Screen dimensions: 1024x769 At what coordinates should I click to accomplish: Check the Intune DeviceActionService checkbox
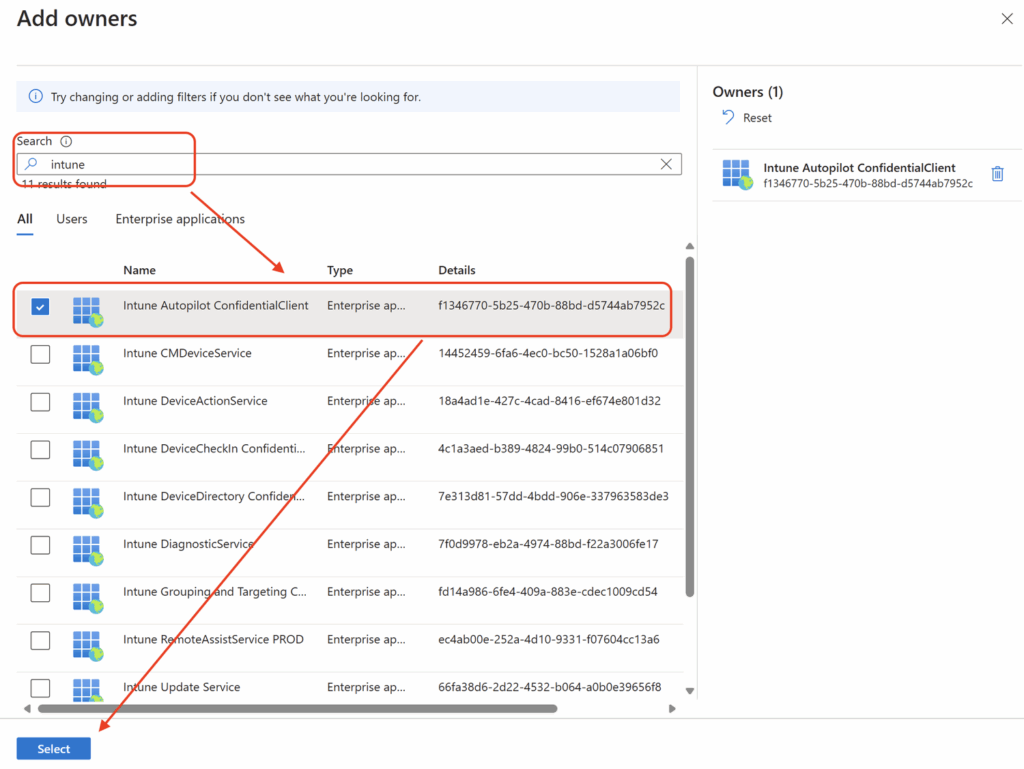40,401
